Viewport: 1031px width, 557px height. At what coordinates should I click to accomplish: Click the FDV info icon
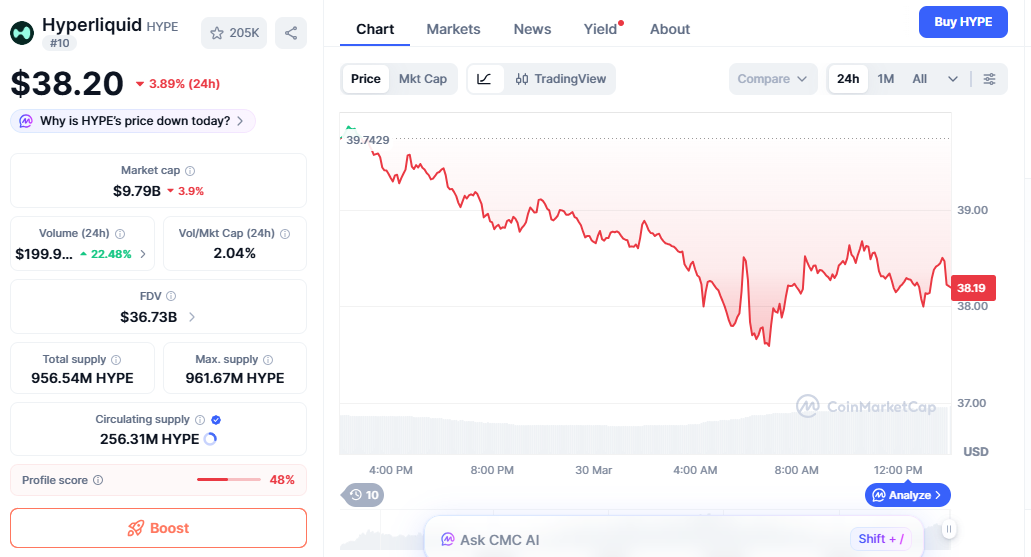tap(171, 297)
